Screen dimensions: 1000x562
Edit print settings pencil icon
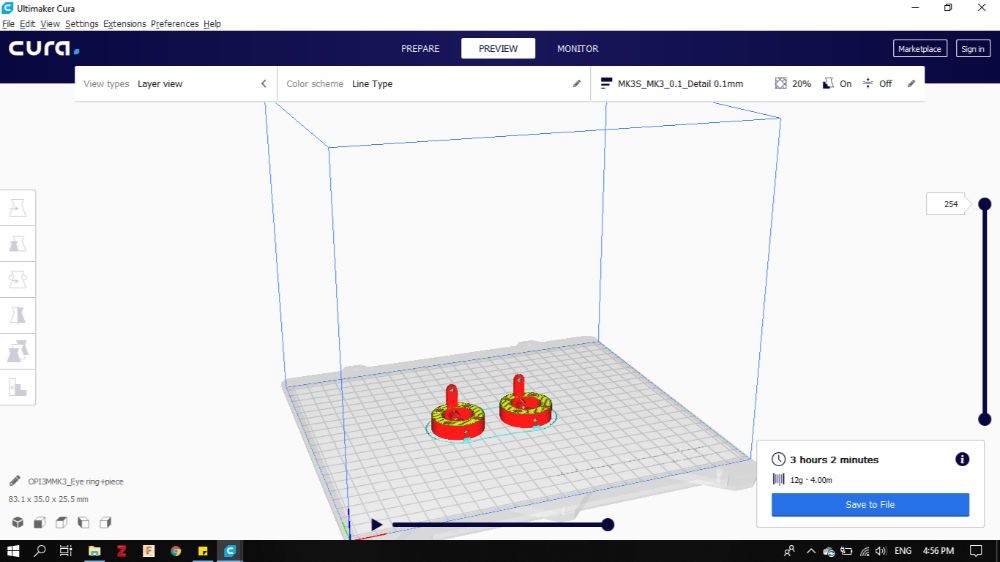[x=911, y=84]
